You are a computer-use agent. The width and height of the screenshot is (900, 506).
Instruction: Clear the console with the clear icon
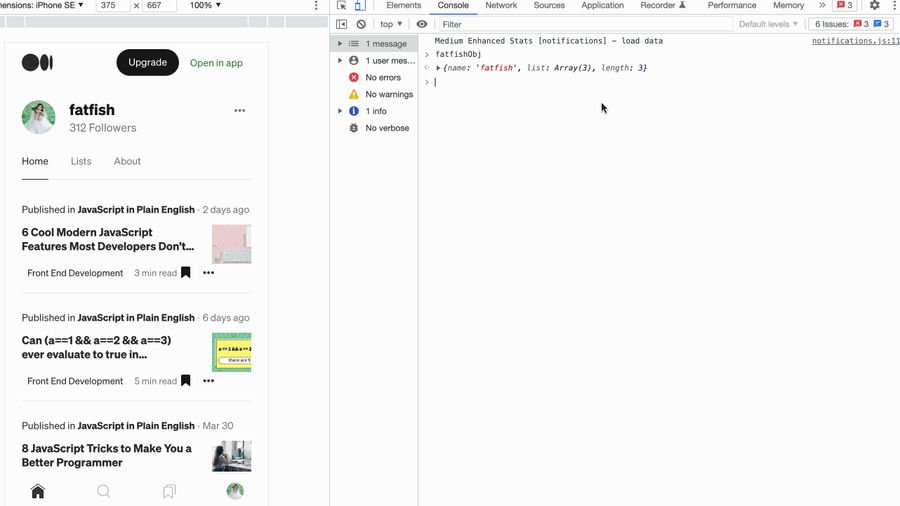pyautogui.click(x=361, y=24)
